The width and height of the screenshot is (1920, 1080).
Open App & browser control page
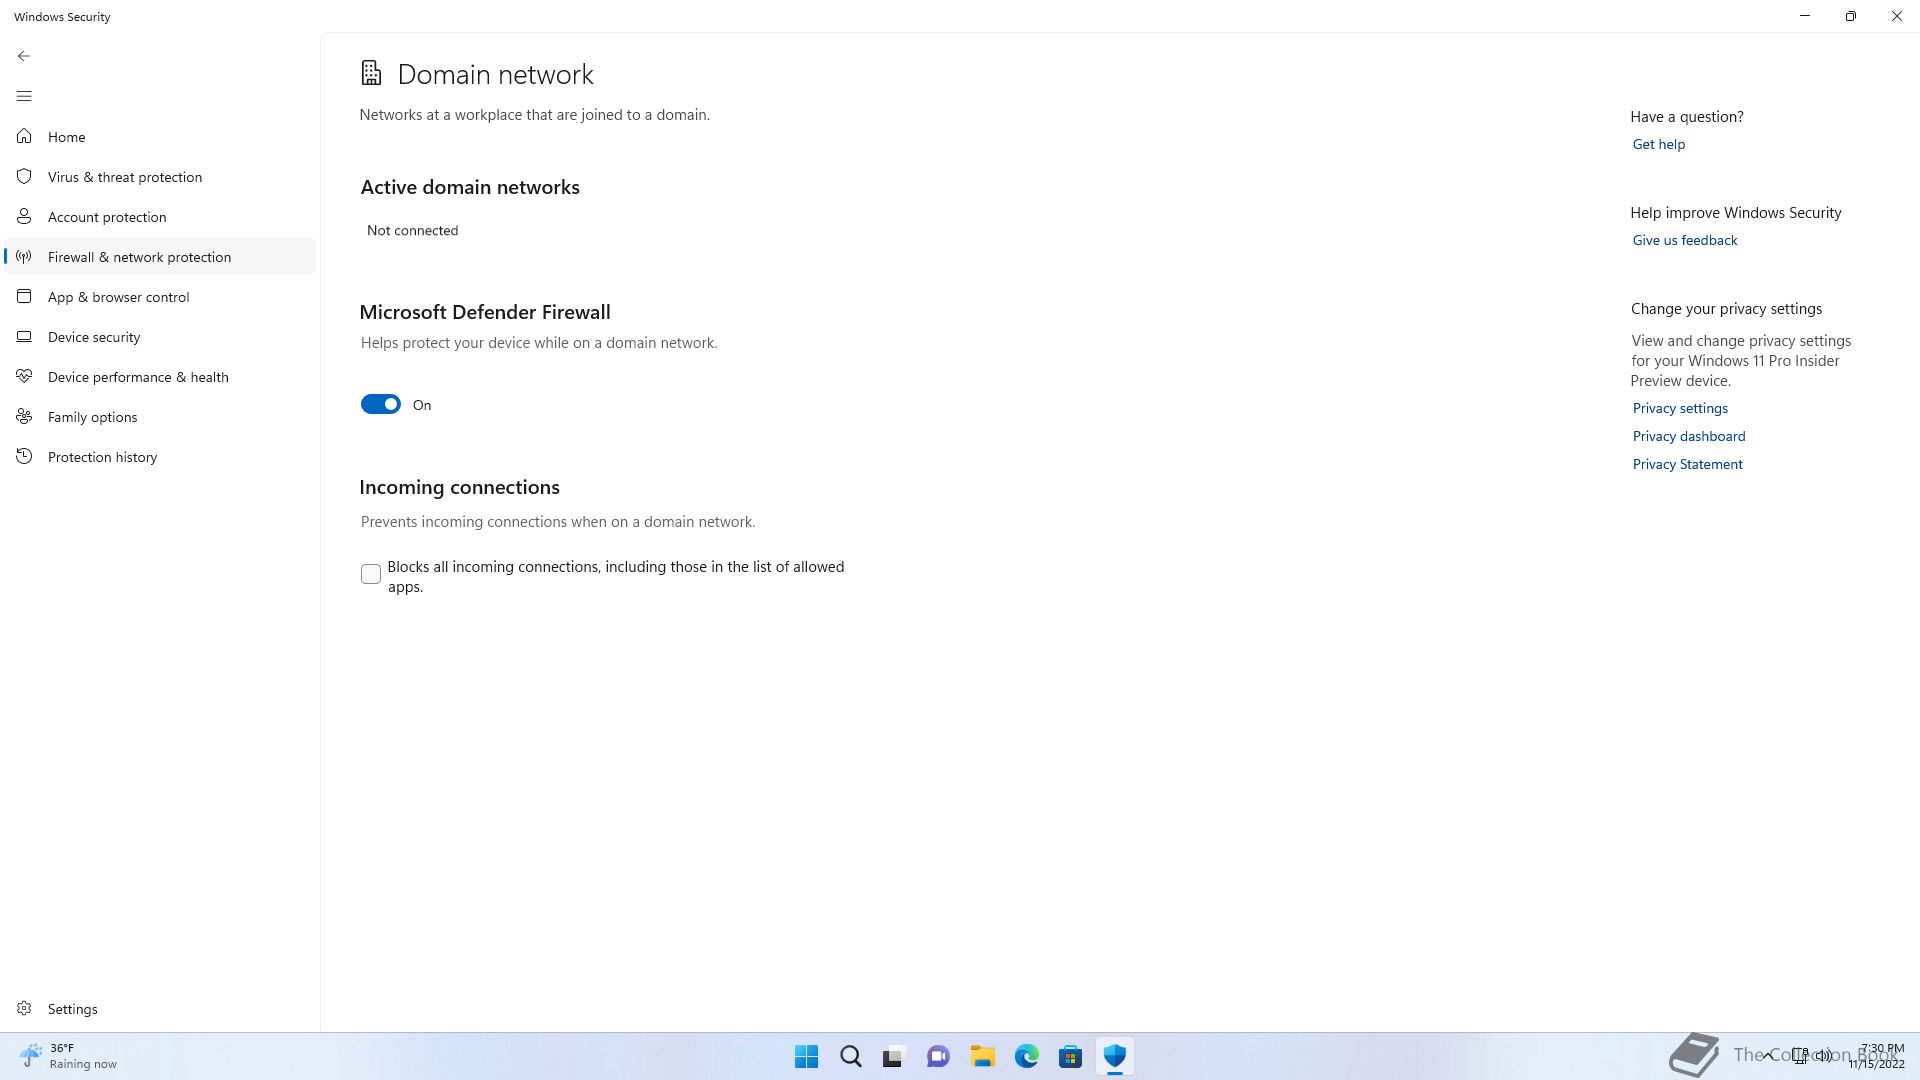pyautogui.click(x=160, y=296)
